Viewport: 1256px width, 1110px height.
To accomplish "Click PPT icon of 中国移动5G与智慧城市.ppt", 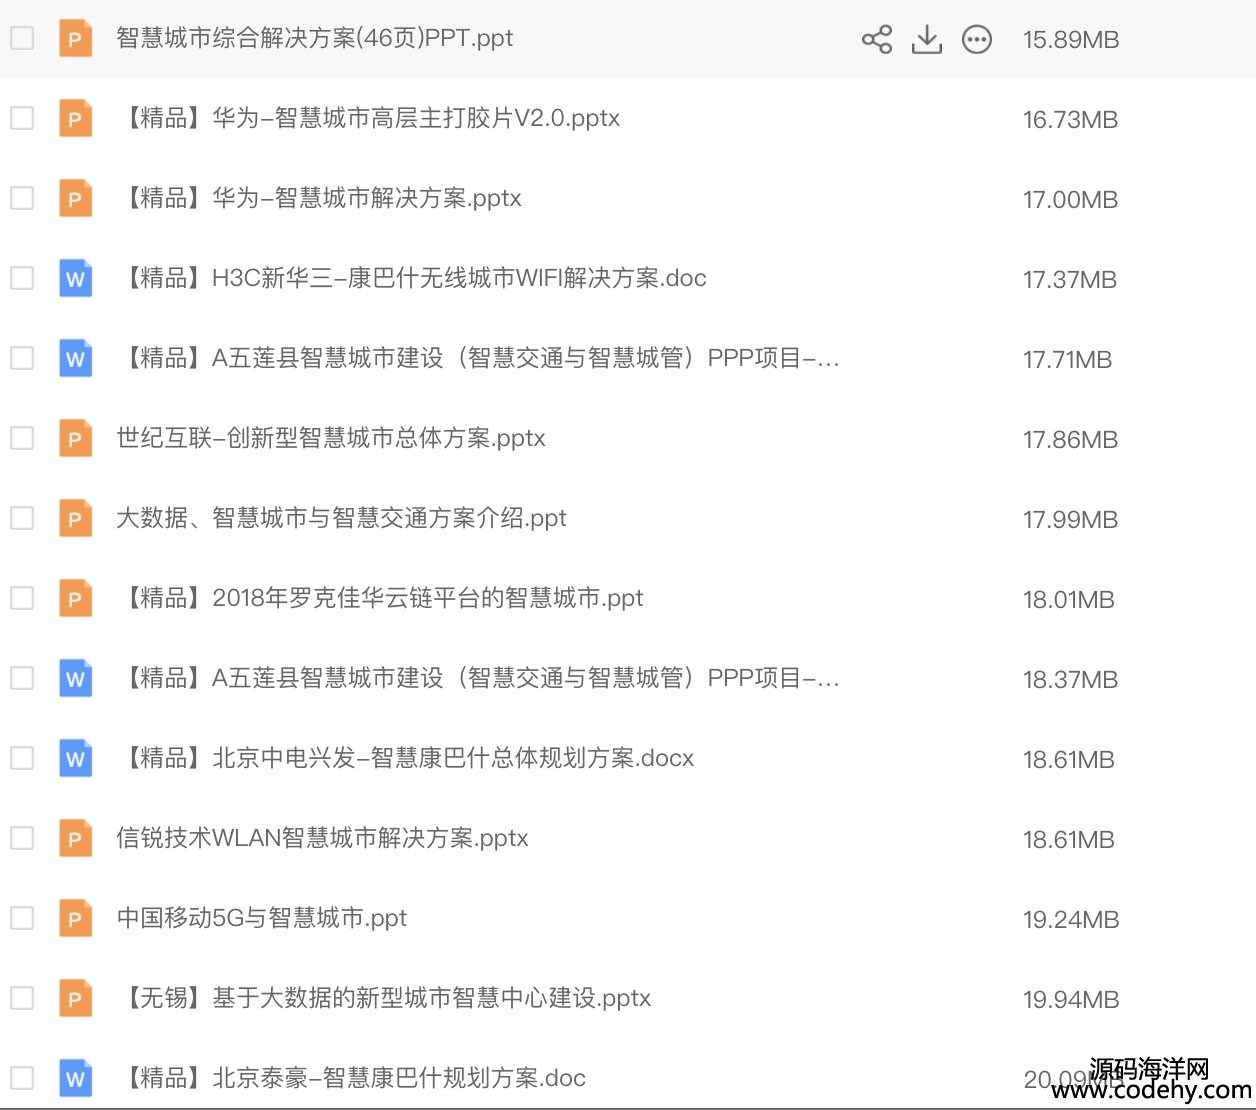I will (75, 919).
